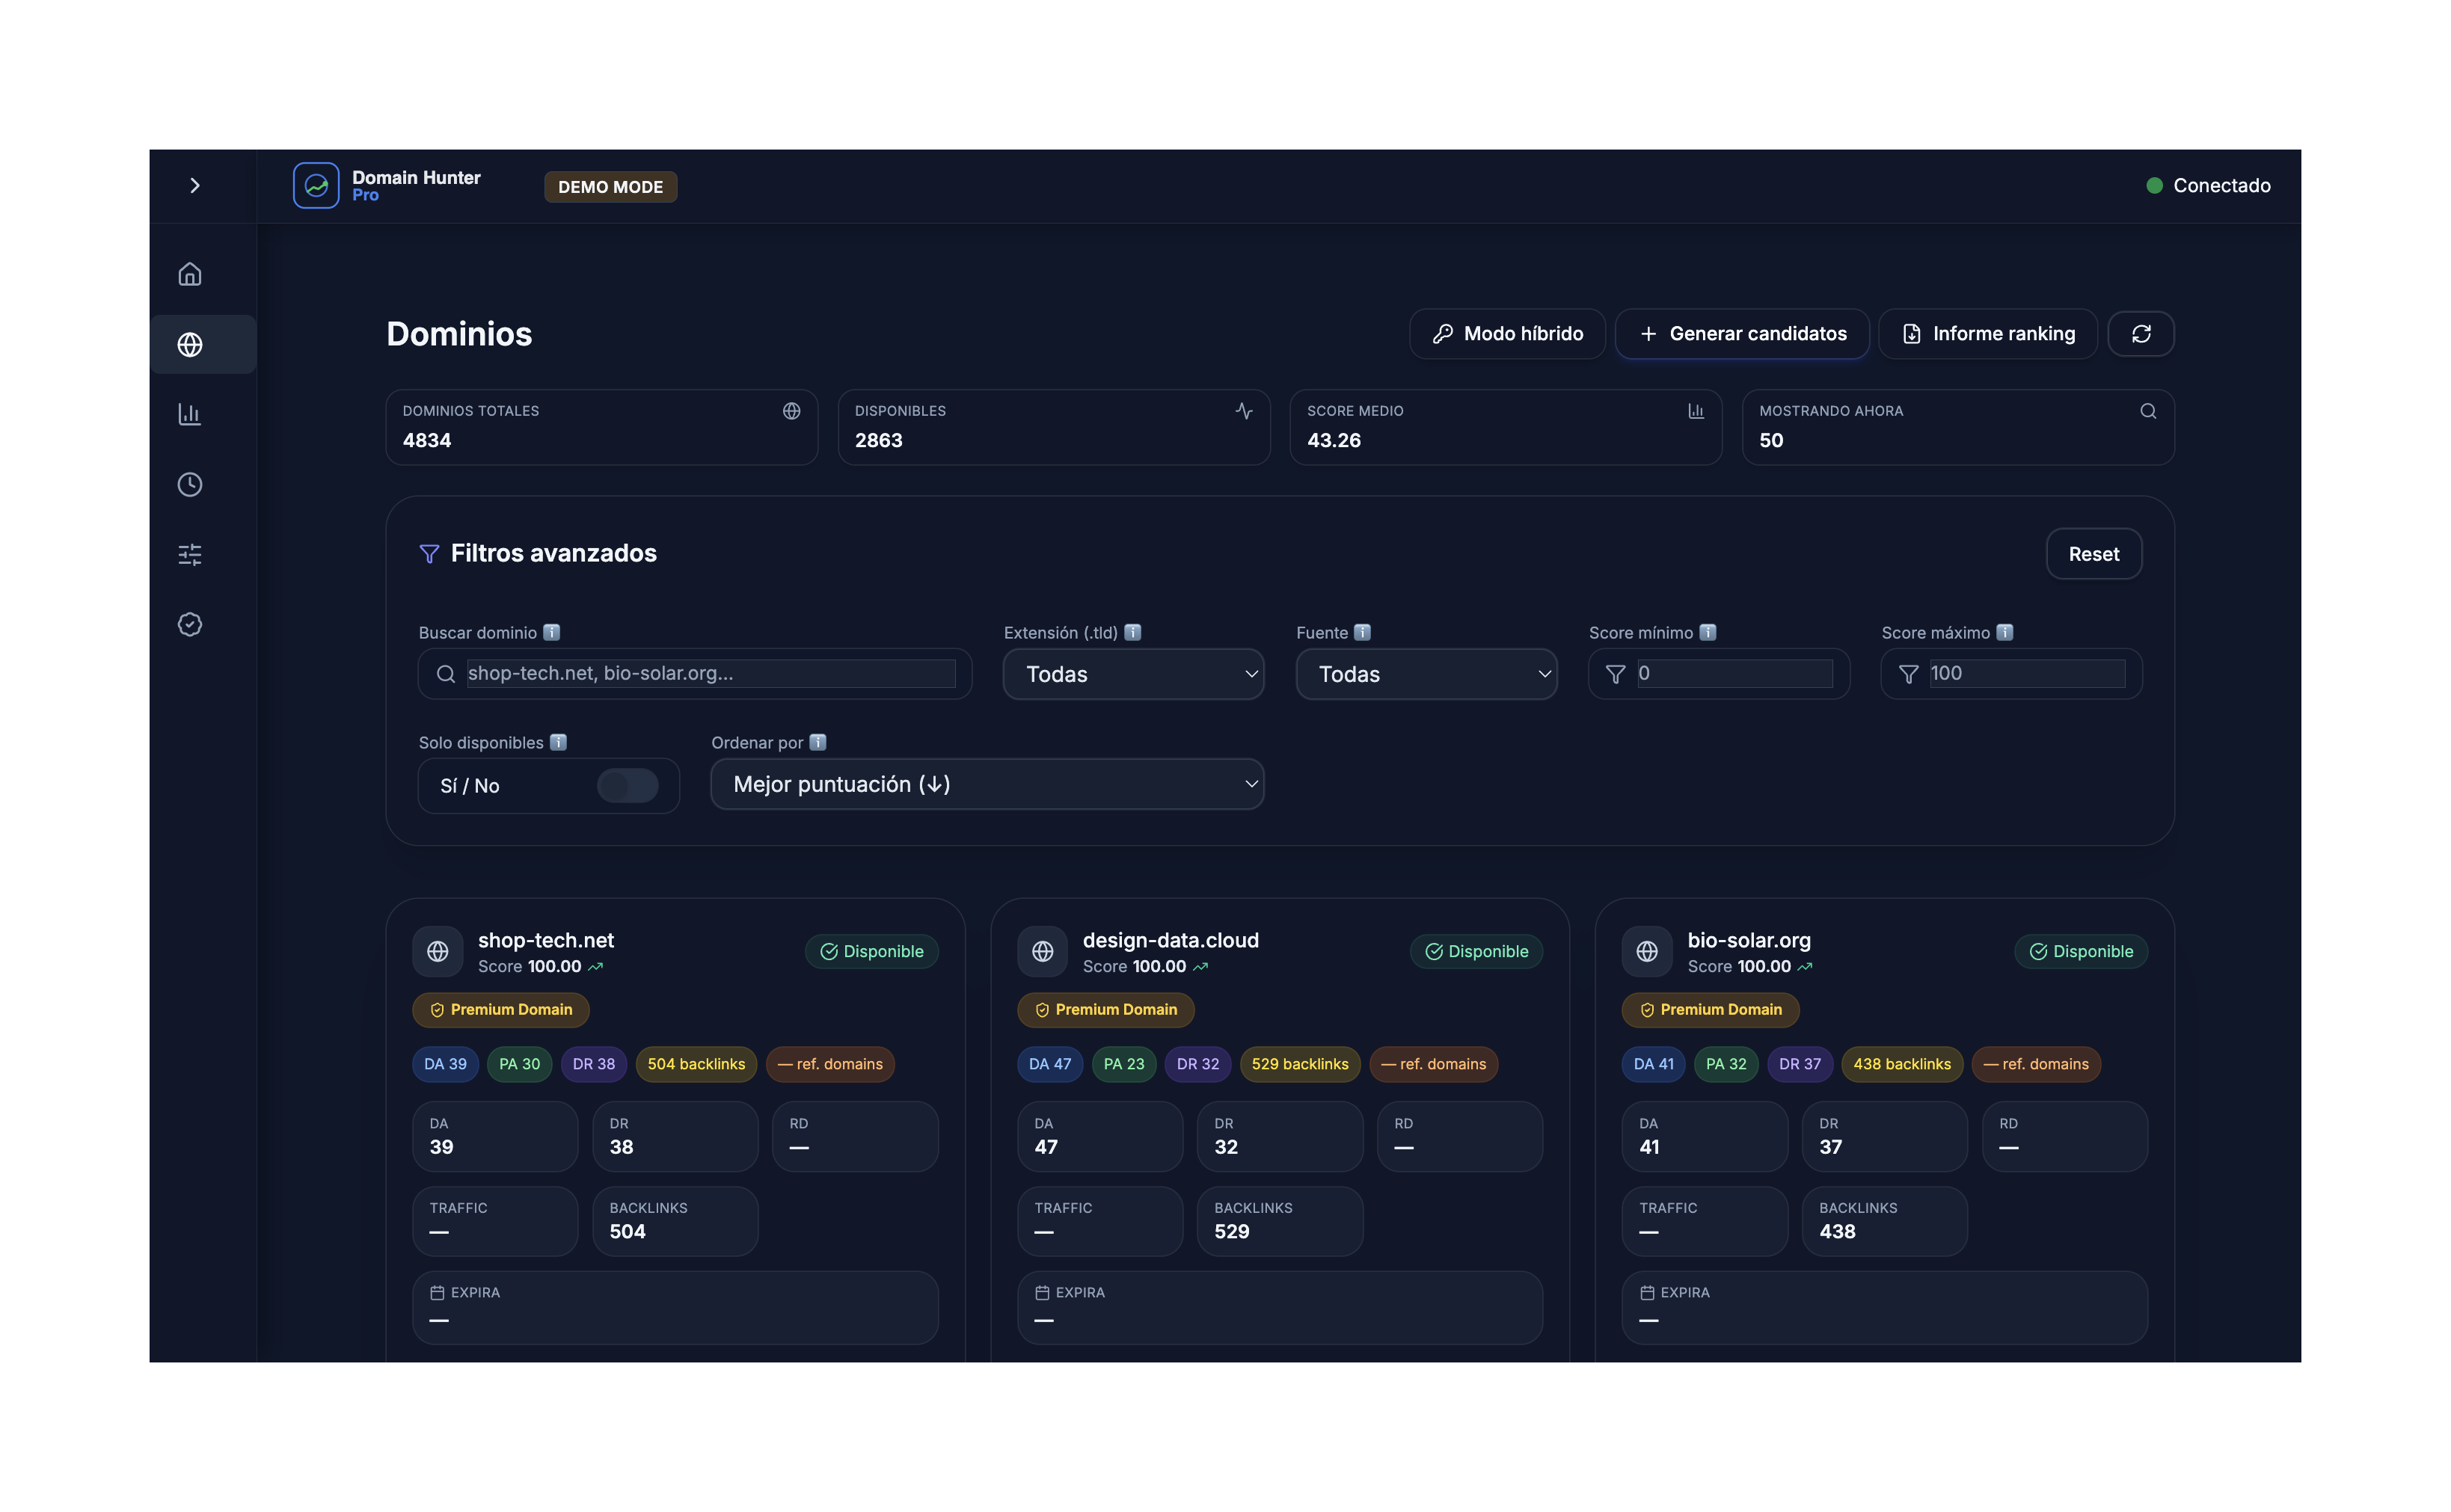Click the Domain Hunter Pro logo
Viewport: 2451px width, 1512px height.
(316, 185)
